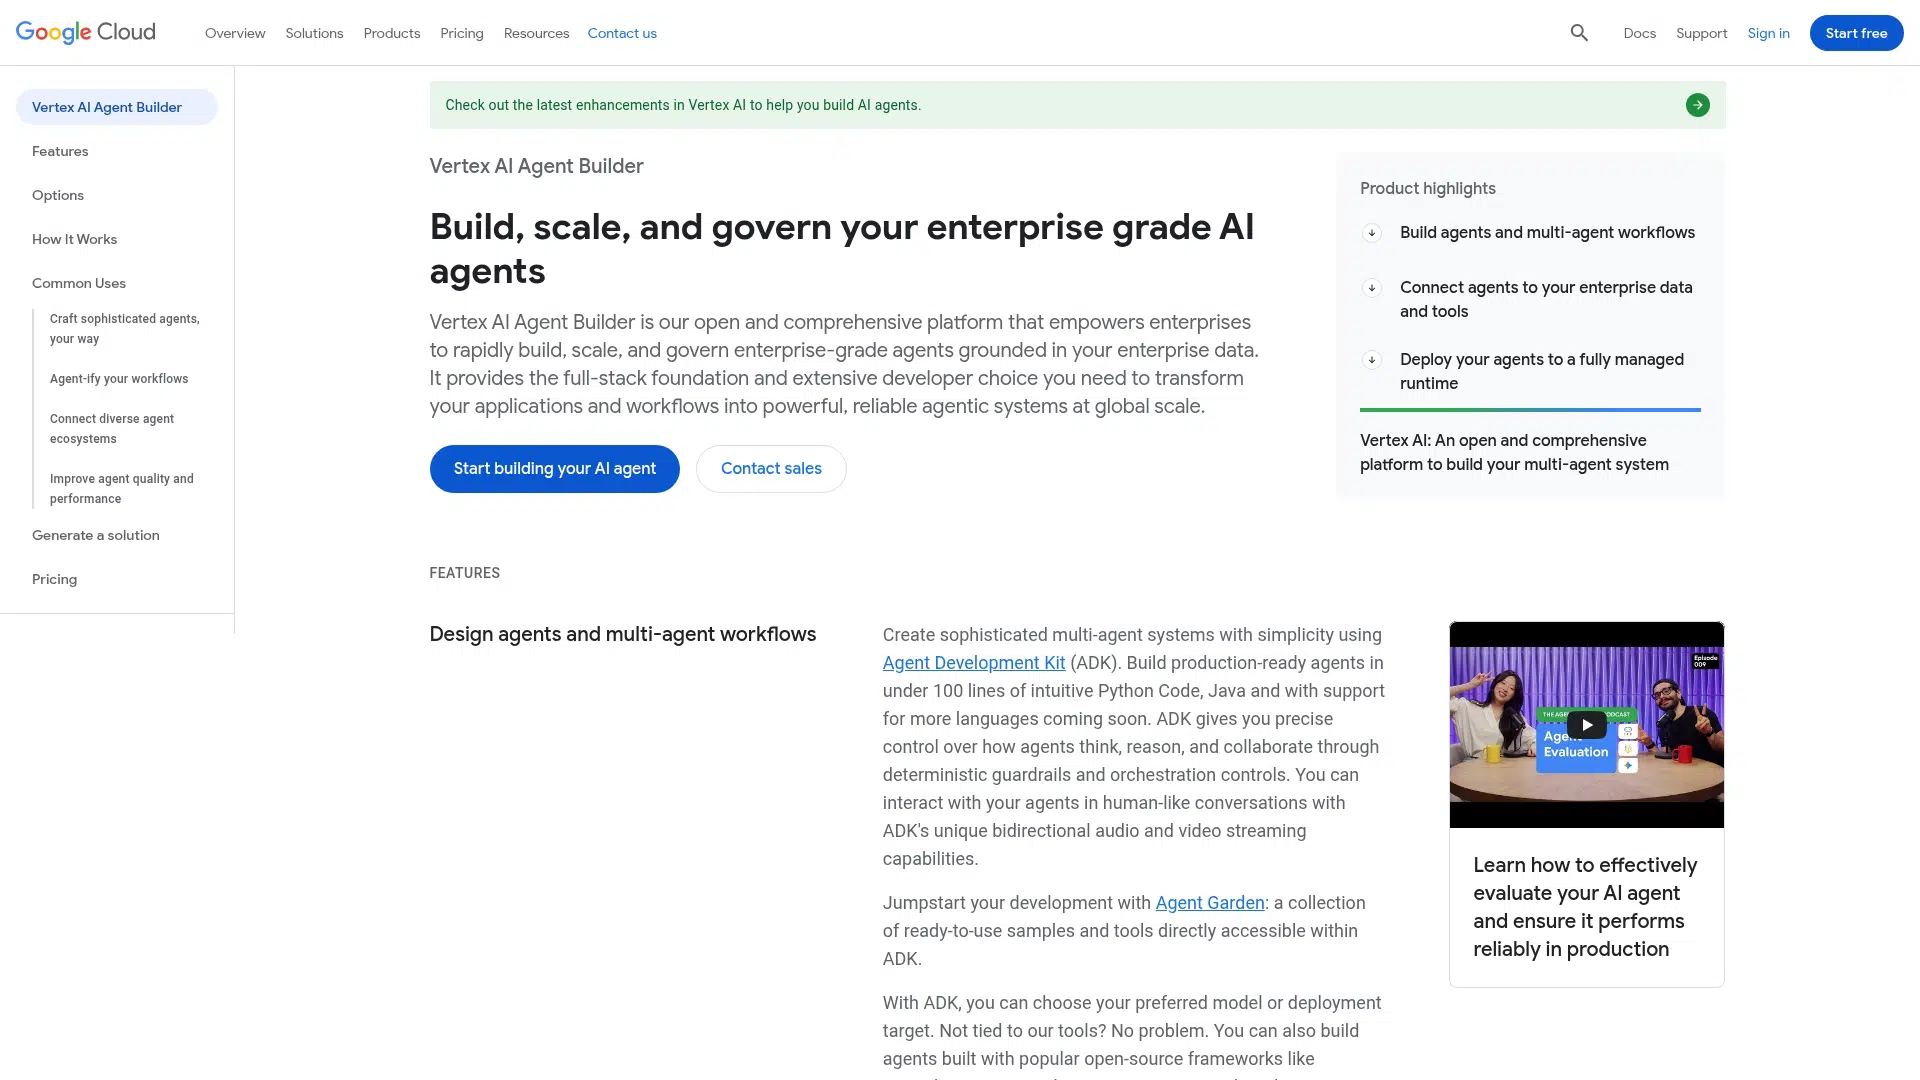Viewport: 1920px width, 1080px height.
Task: Open the Pricing nav item
Action: coord(461,33)
